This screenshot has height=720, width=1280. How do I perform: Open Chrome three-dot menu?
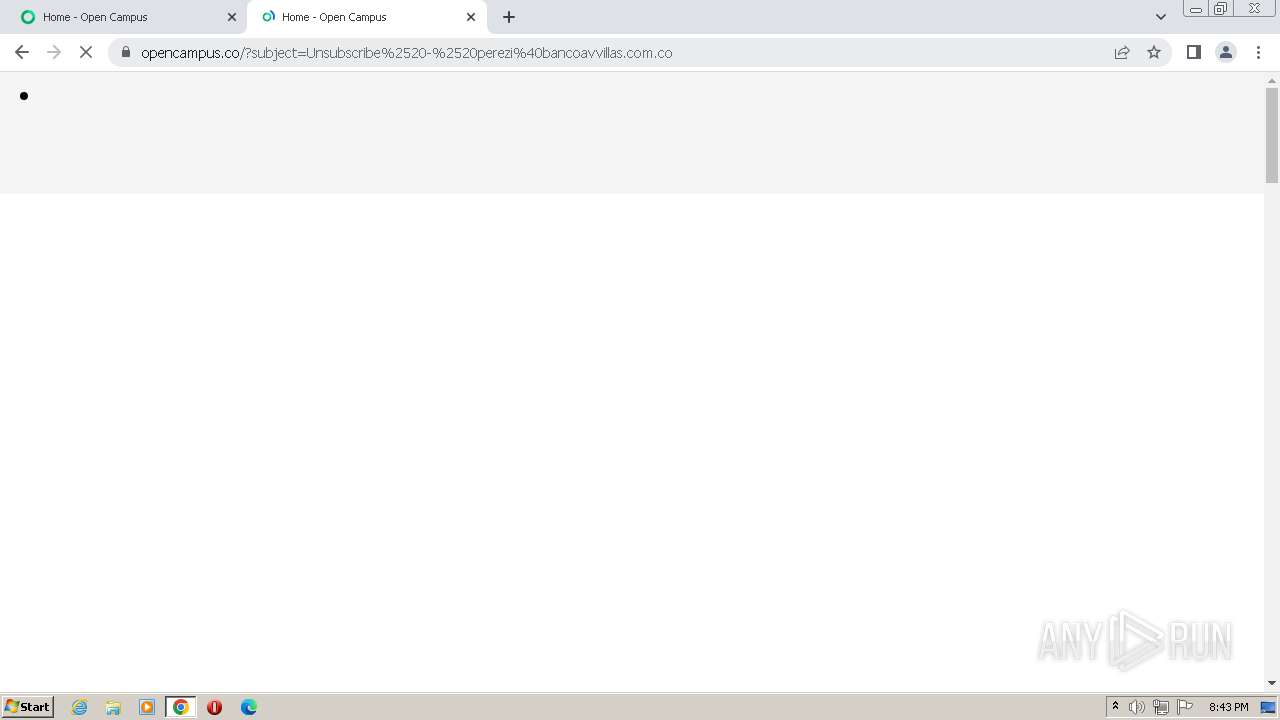1258,52
